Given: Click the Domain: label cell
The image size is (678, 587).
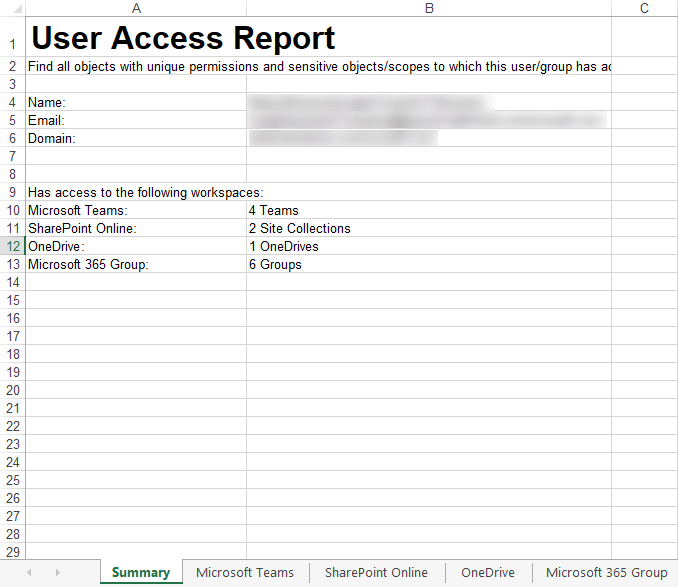Looking at the screenshot, I should [136, 138].
